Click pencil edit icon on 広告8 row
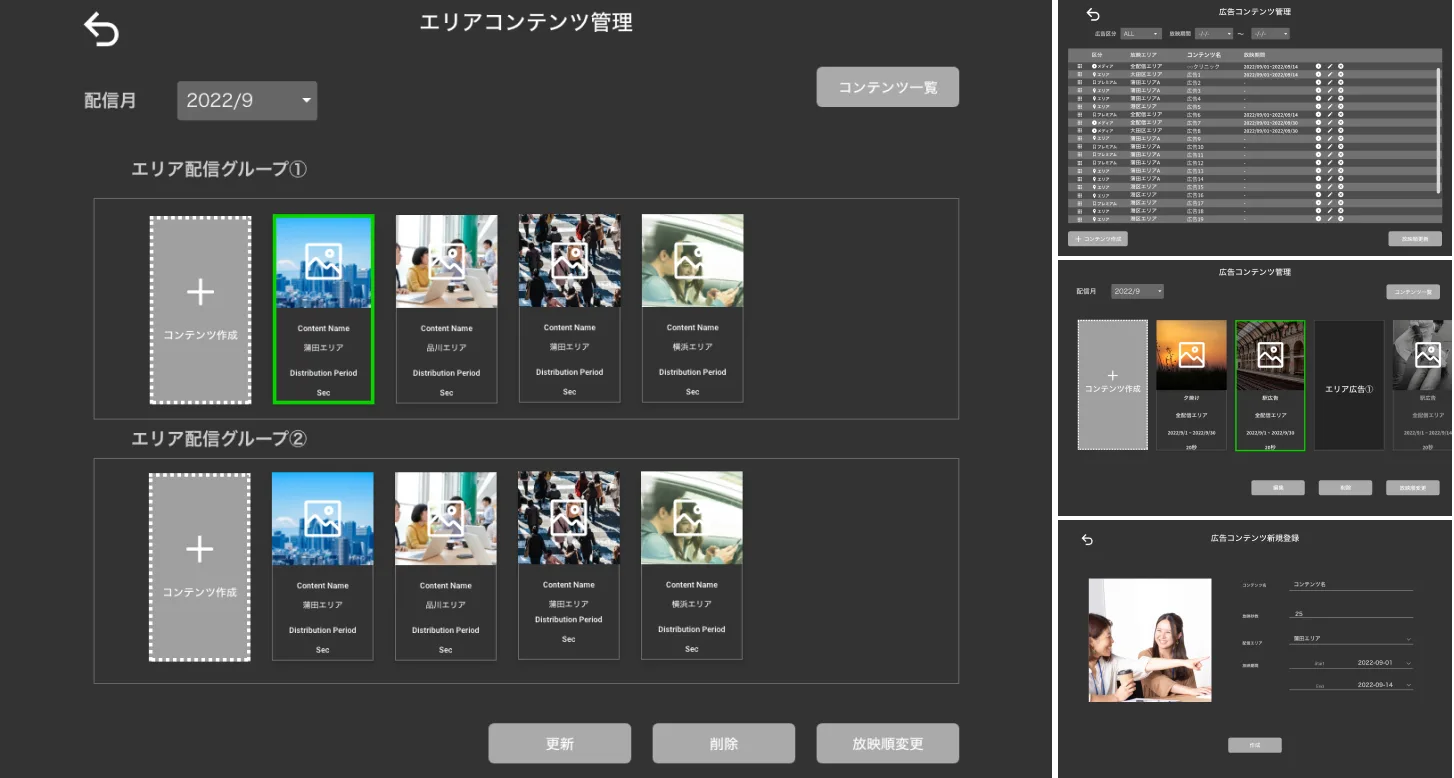Image resolution: width=1454 pixels, height=778 pixels. point(1330,130)
